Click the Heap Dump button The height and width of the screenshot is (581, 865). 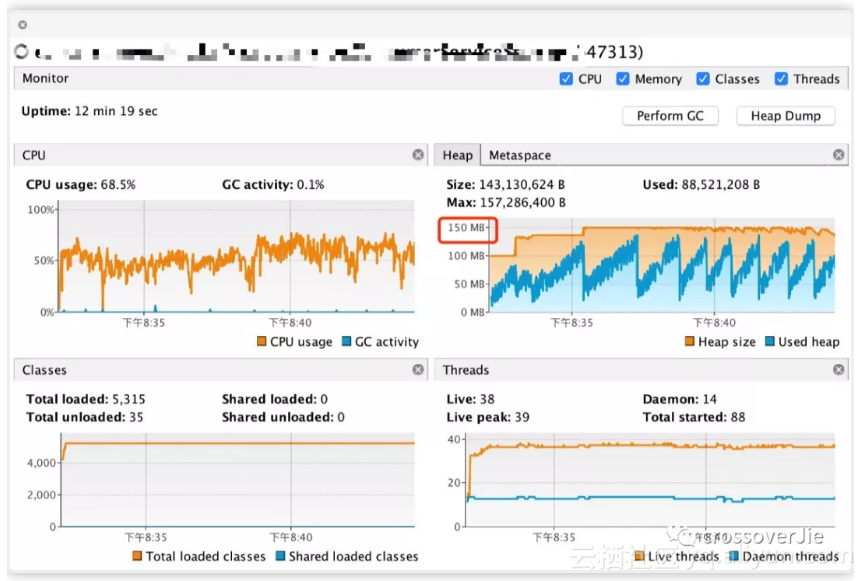tap(786, 116)
